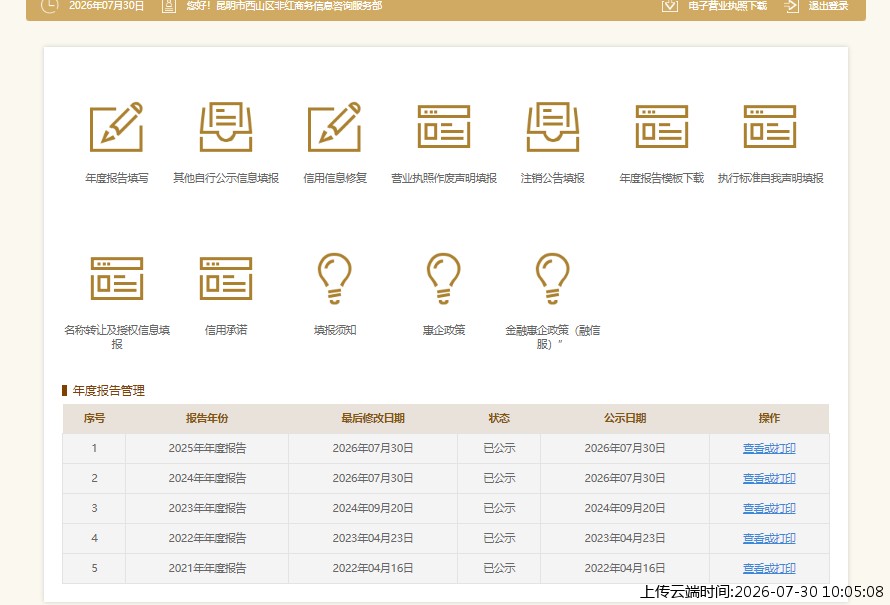Open 其他自行公示信息填报 inbox icon
Screen dimensions: 890x605
pos(225,127)
